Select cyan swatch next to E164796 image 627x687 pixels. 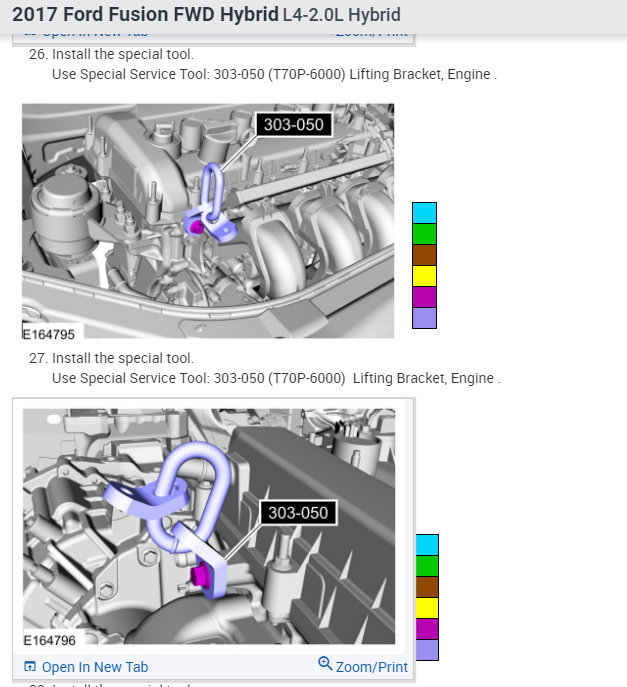coord(427,545)
